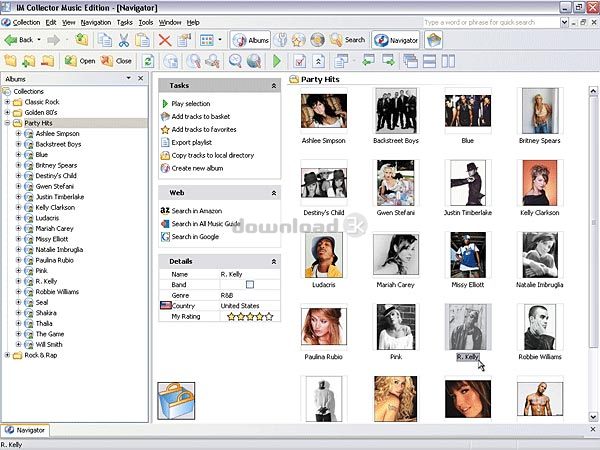This screenshot has height=450, width=600.
Task: Collapse the Tasks panel chevron
Action: click(274, 86)
